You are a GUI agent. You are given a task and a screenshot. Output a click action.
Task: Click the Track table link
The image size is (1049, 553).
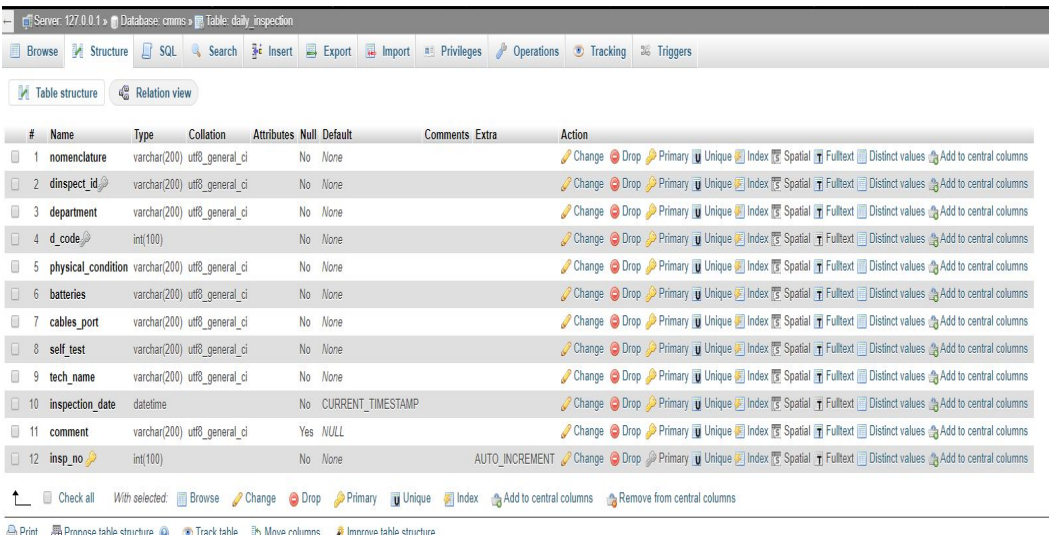(211, 532)
